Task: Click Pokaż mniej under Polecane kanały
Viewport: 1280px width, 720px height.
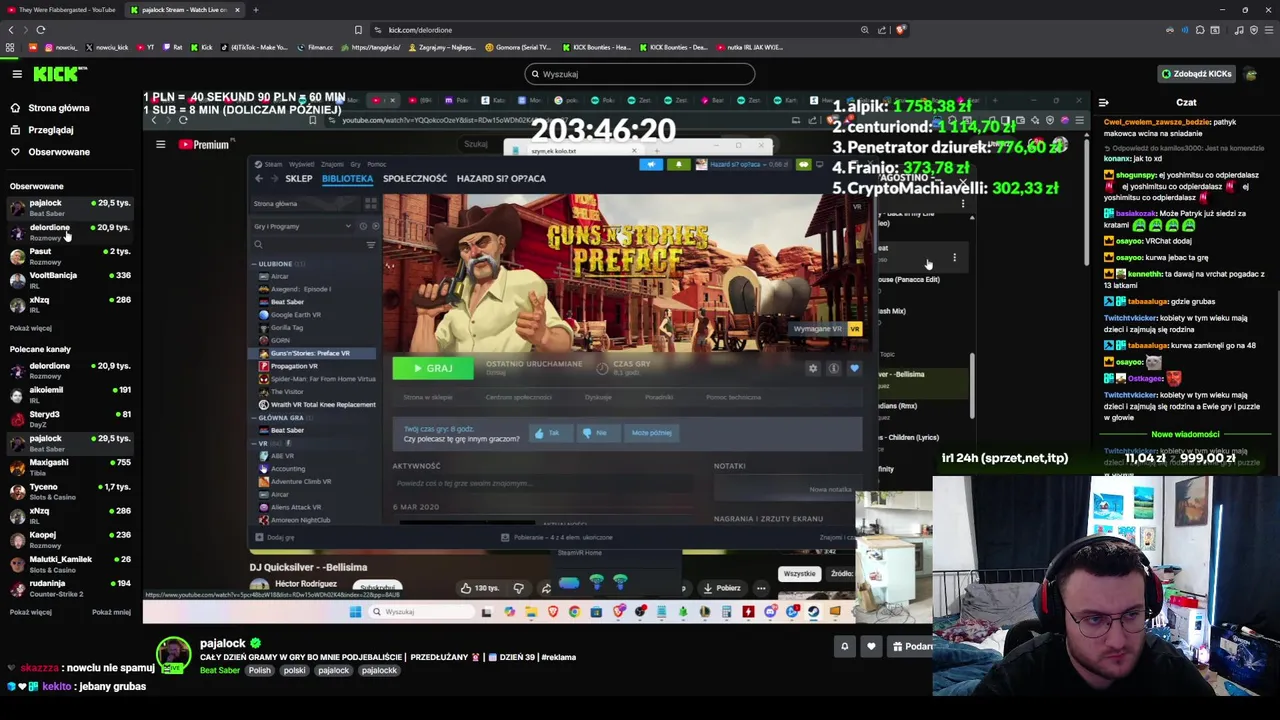Action: coord(111,612)
